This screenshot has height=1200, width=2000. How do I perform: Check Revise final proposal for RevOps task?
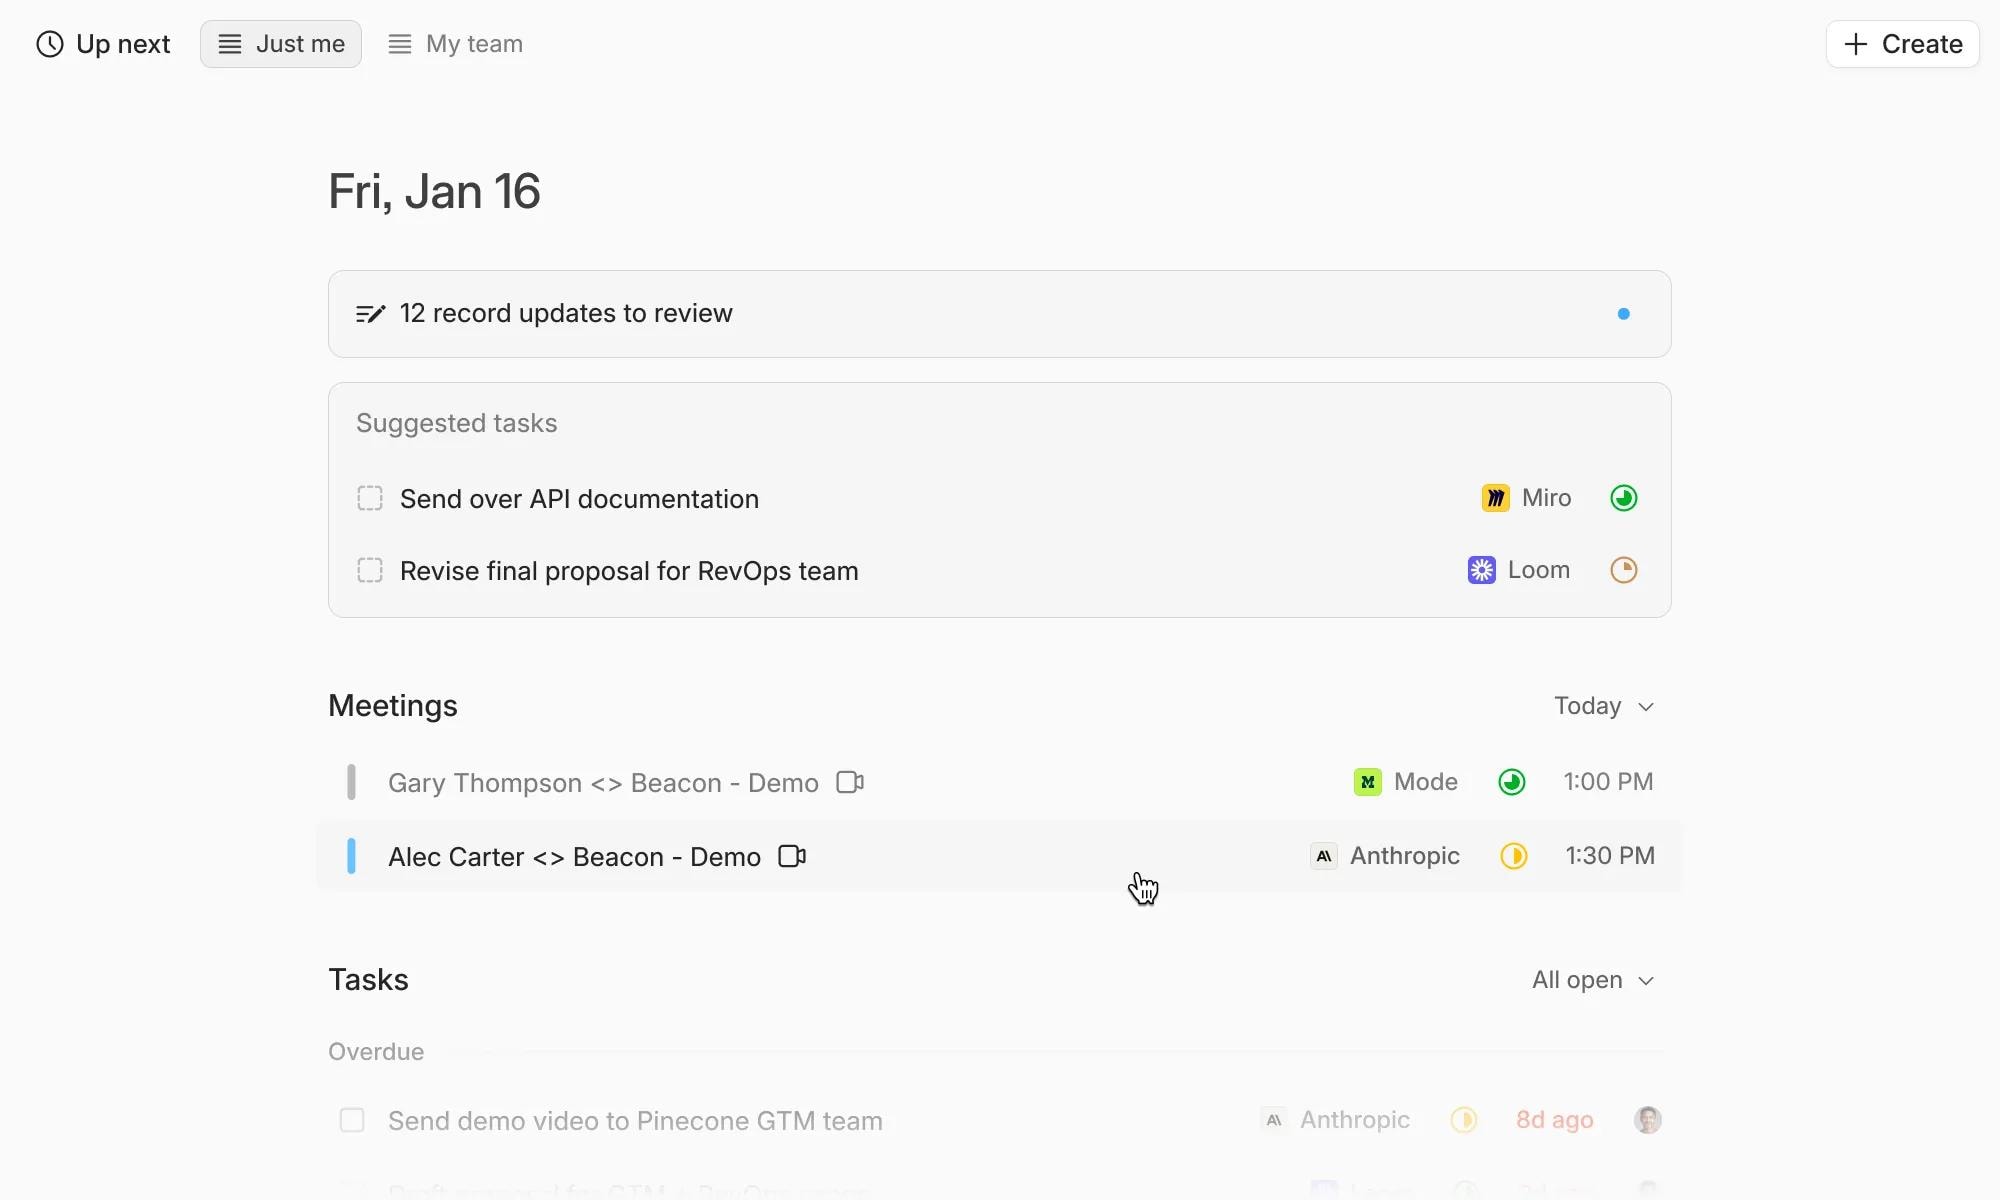click(370, 570)
